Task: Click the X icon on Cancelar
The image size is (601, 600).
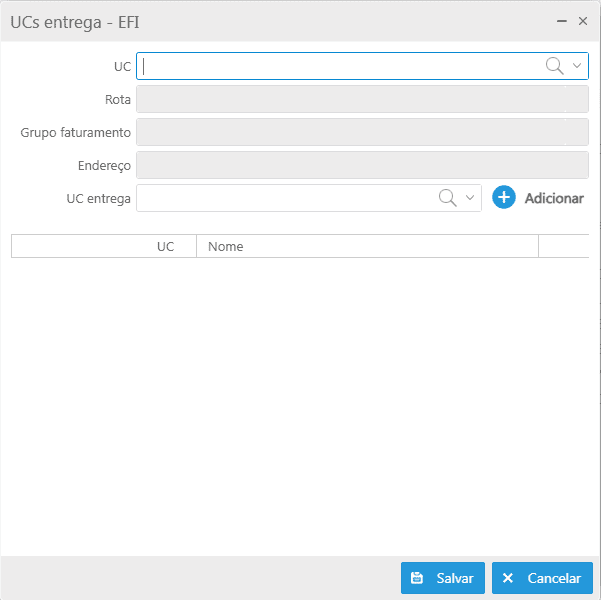Action: pos(508,578)
